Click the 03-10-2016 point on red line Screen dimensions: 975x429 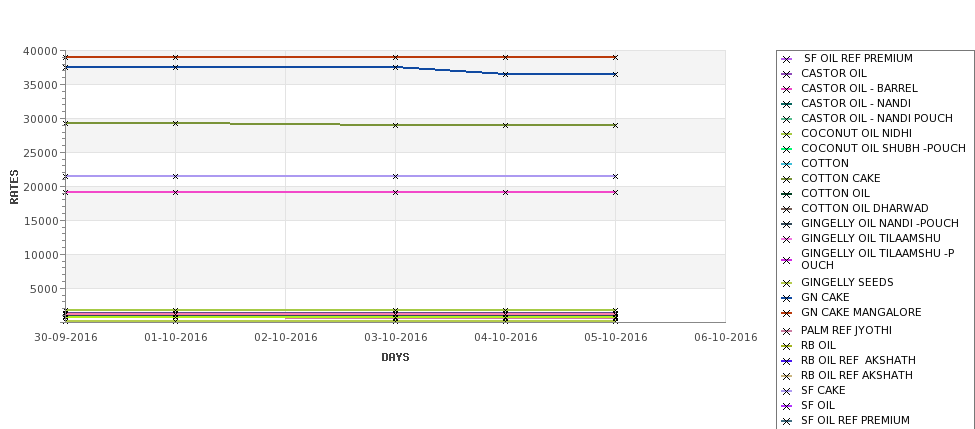pyautogui.click(x=395, y=57)
